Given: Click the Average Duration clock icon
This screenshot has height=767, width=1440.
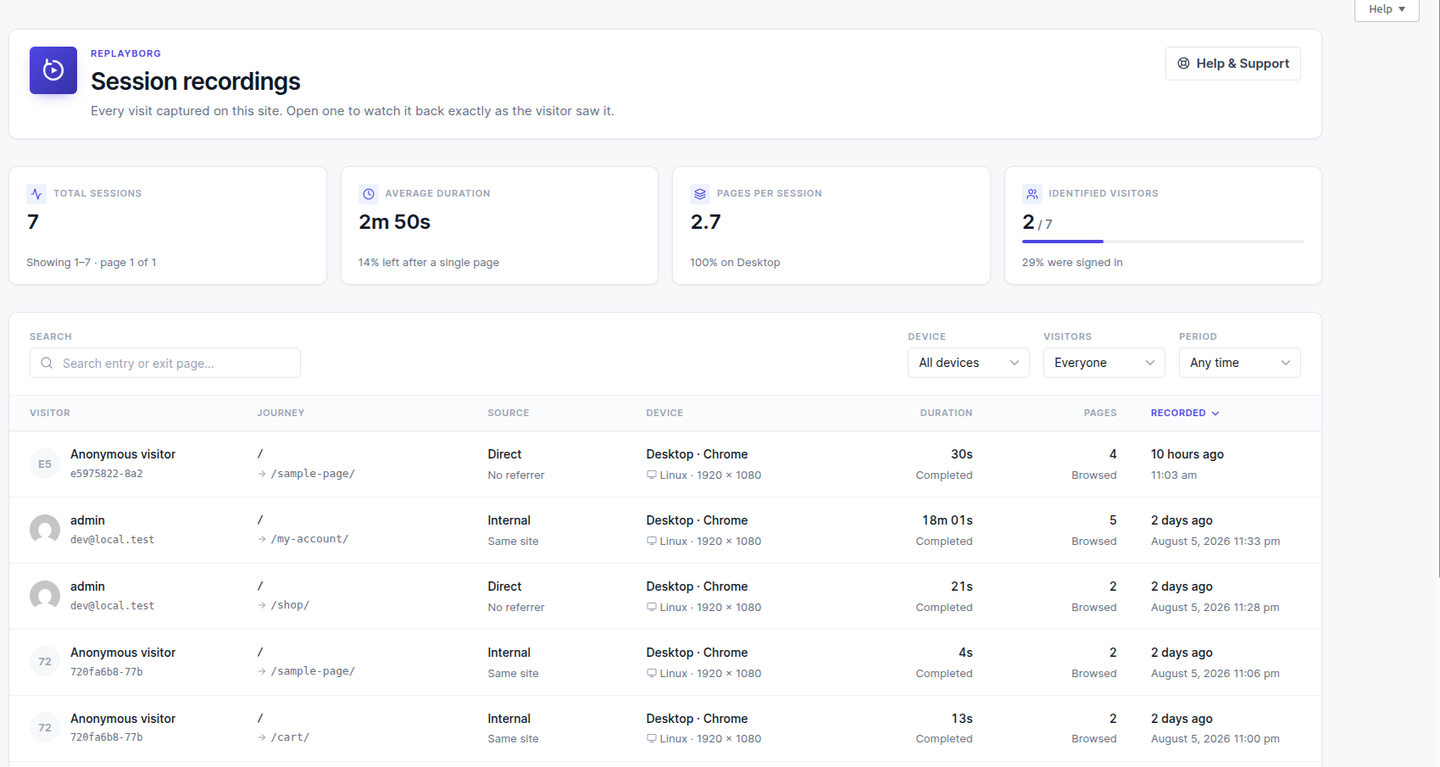Looking at the screenshot, I should coord(368,194).
